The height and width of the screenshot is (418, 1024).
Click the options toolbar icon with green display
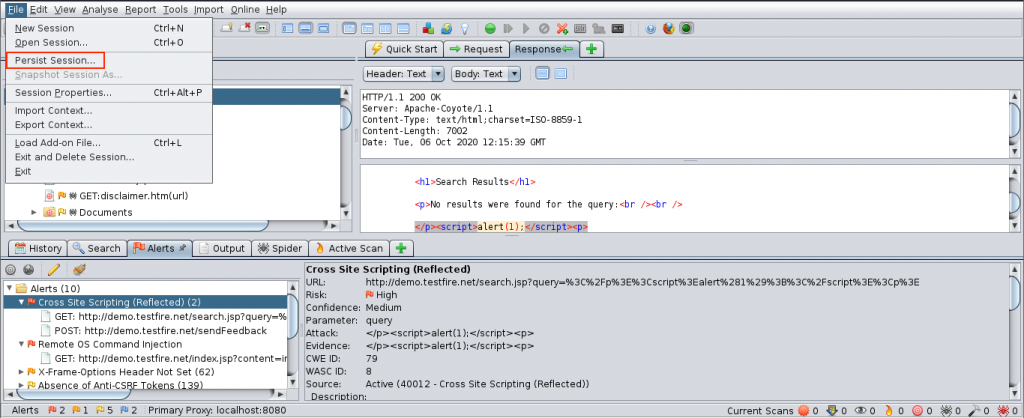coord(263,28)
